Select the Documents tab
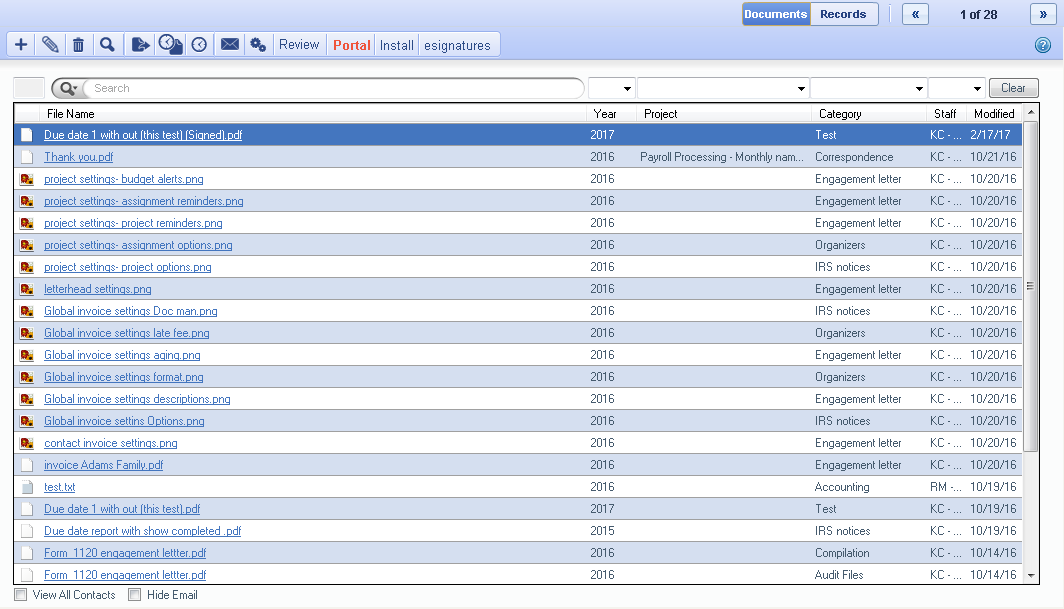The height and width of the screenshot is (609, 1064). coord(776,14)
